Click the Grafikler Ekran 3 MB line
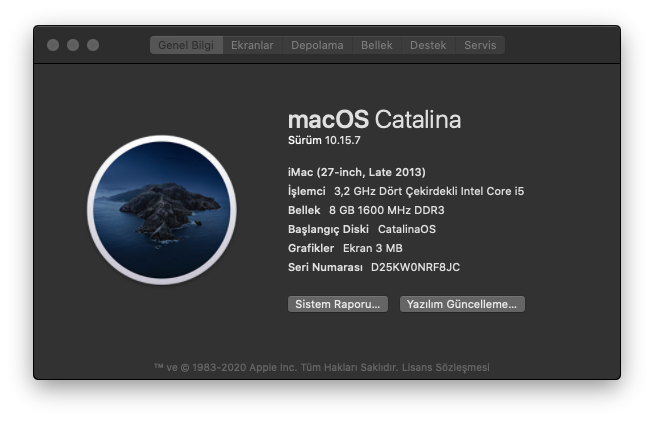The height and width of the screenshot is (421, 654). (345, 248)
